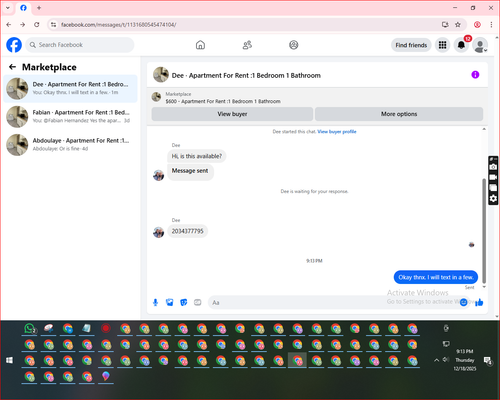Open the Groups icon in top navigation
500x400 pixels.
(294, 45)
